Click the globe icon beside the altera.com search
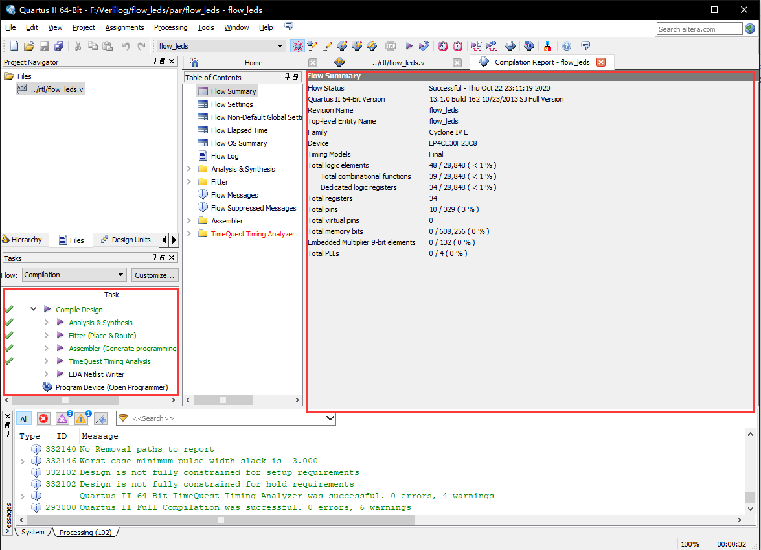The image size is (761, 550). point(750,29)
